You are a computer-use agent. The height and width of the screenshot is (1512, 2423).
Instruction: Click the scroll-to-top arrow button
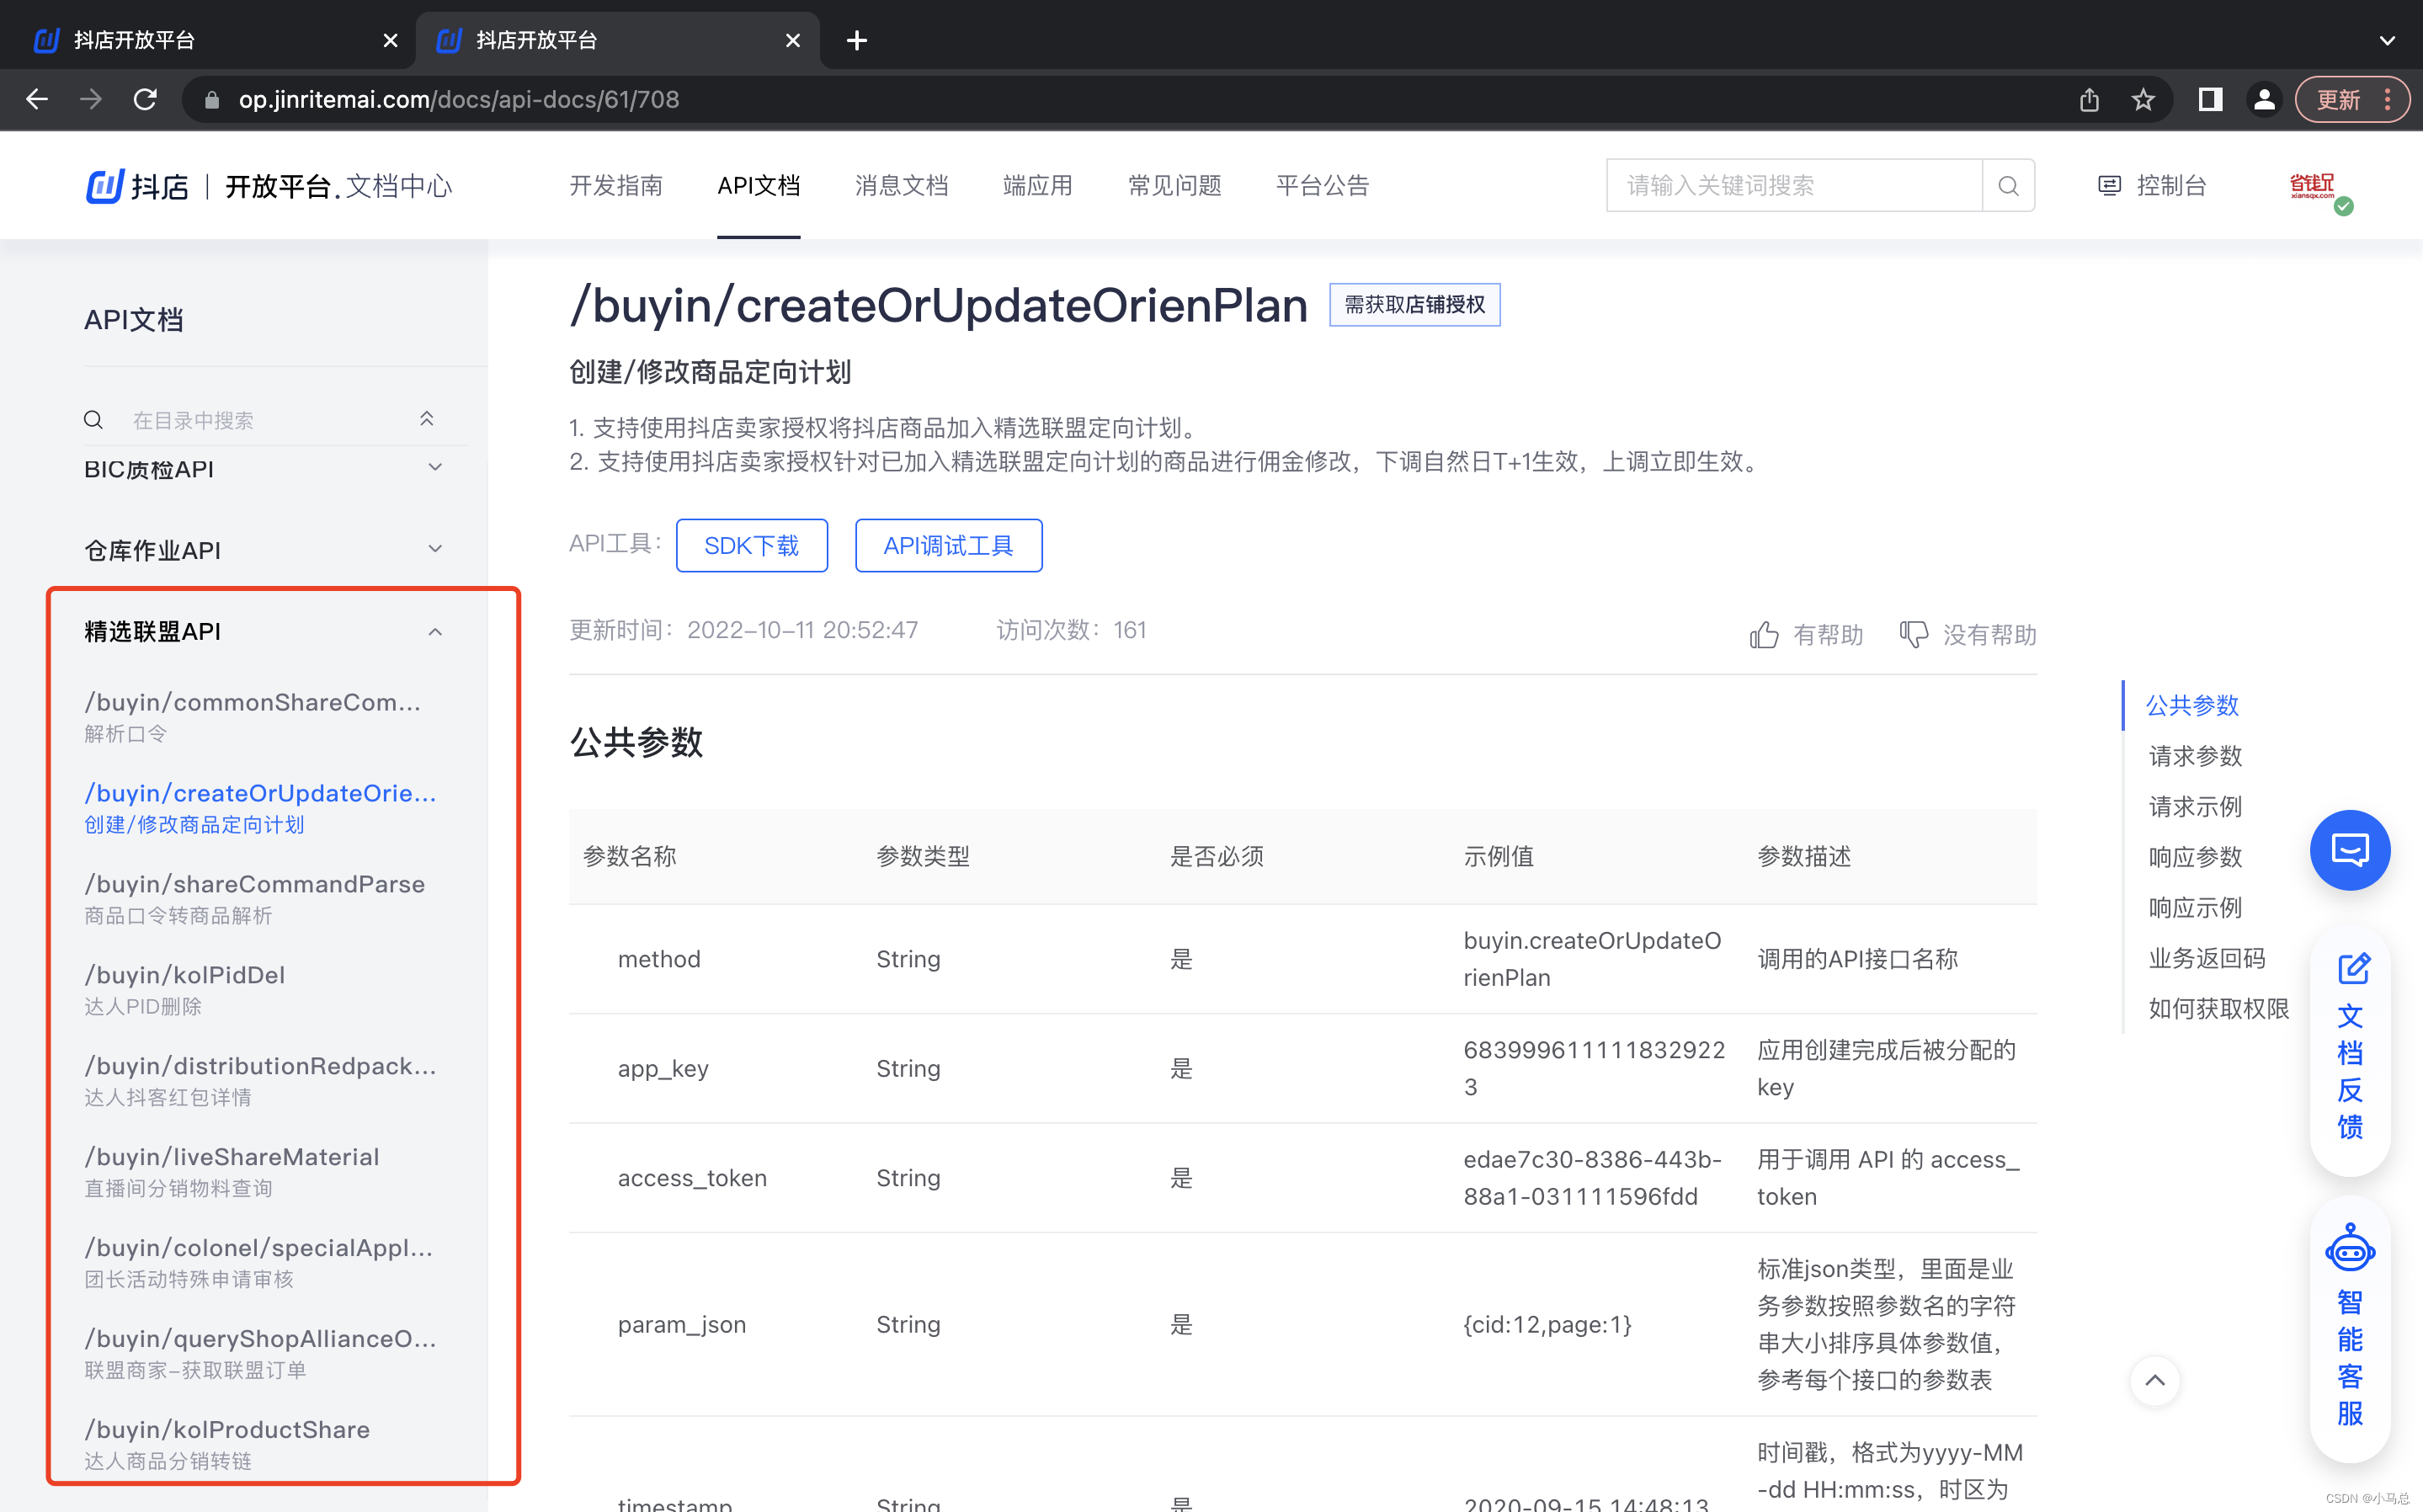click(2155, 1381)
